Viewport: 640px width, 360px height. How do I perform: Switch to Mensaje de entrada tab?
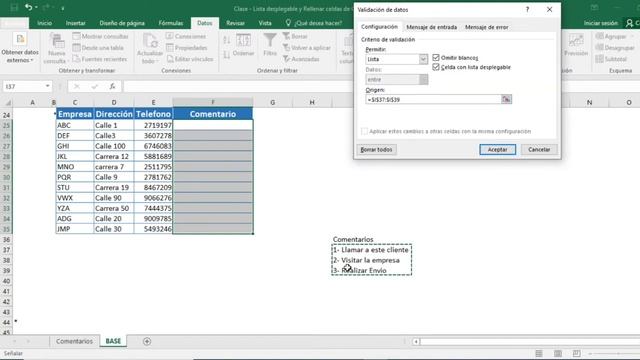click(x=431, y=27)
